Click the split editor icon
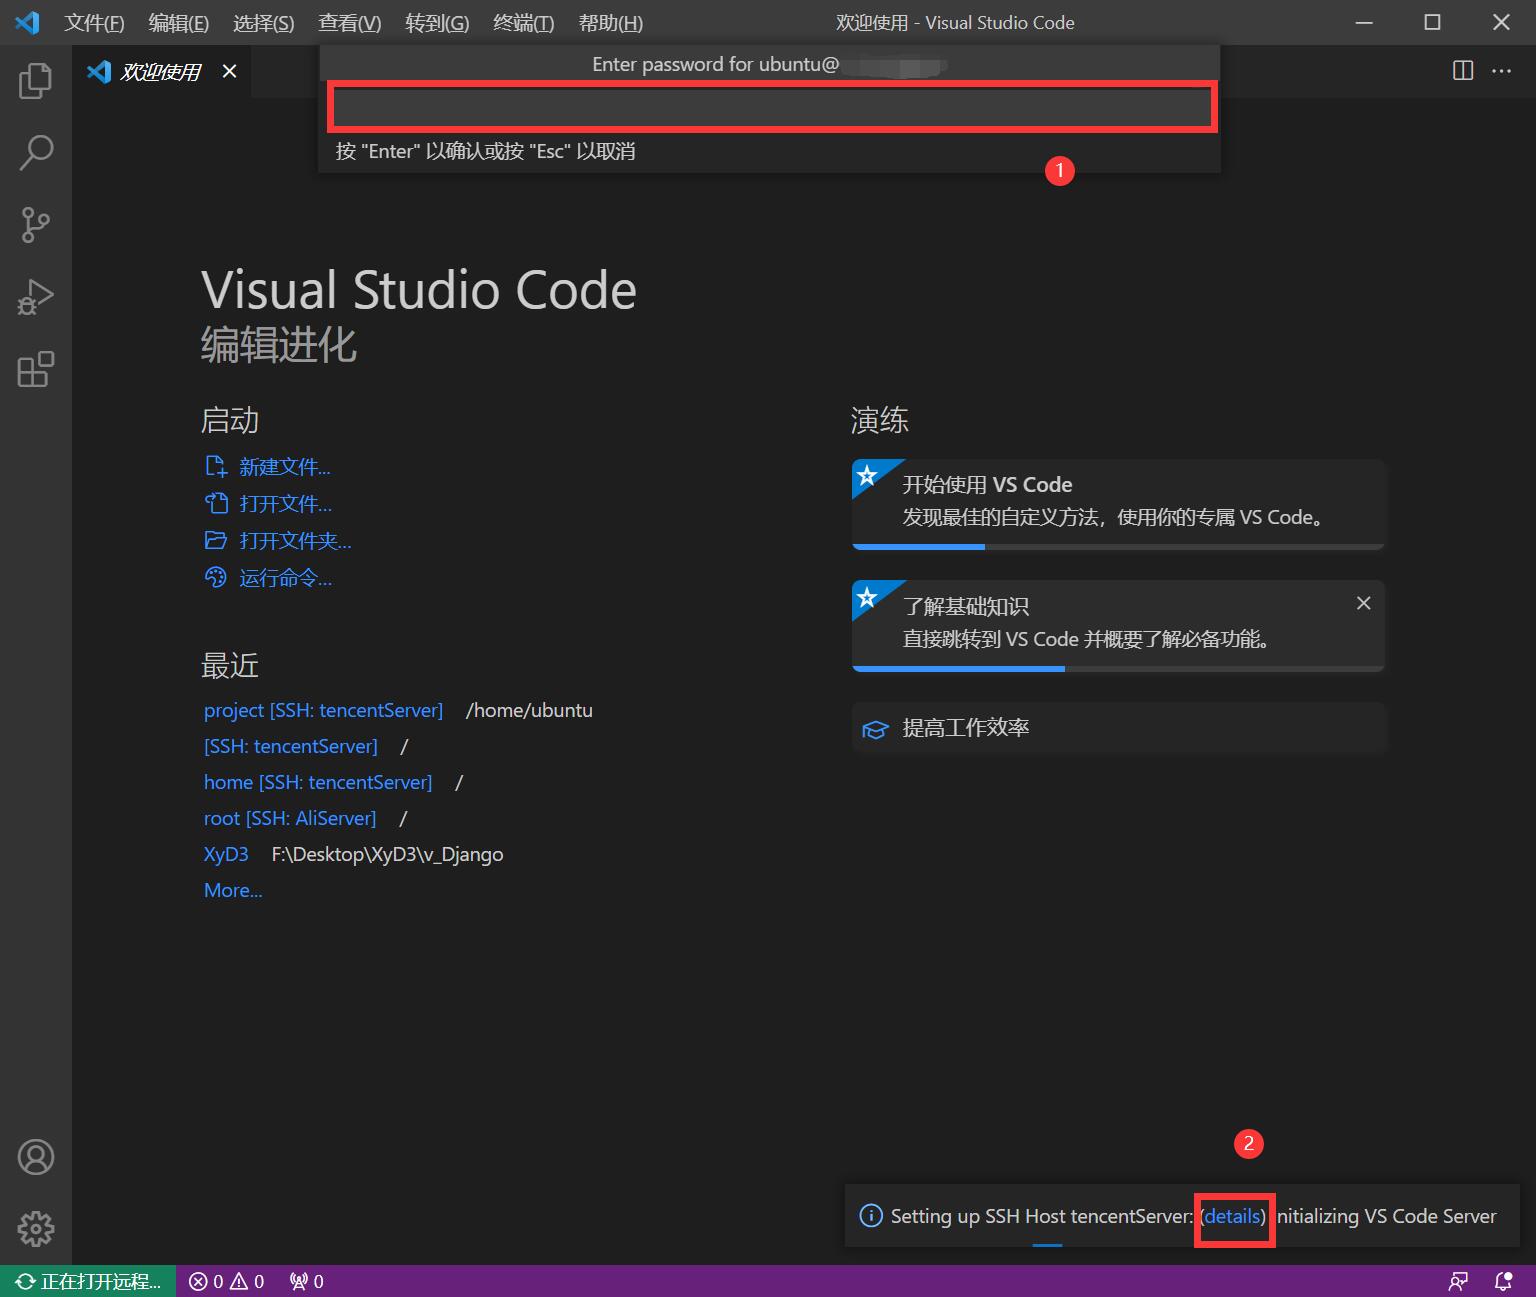The width and height of the screenshot is (1536, 1297). [x=1463, y=71]
